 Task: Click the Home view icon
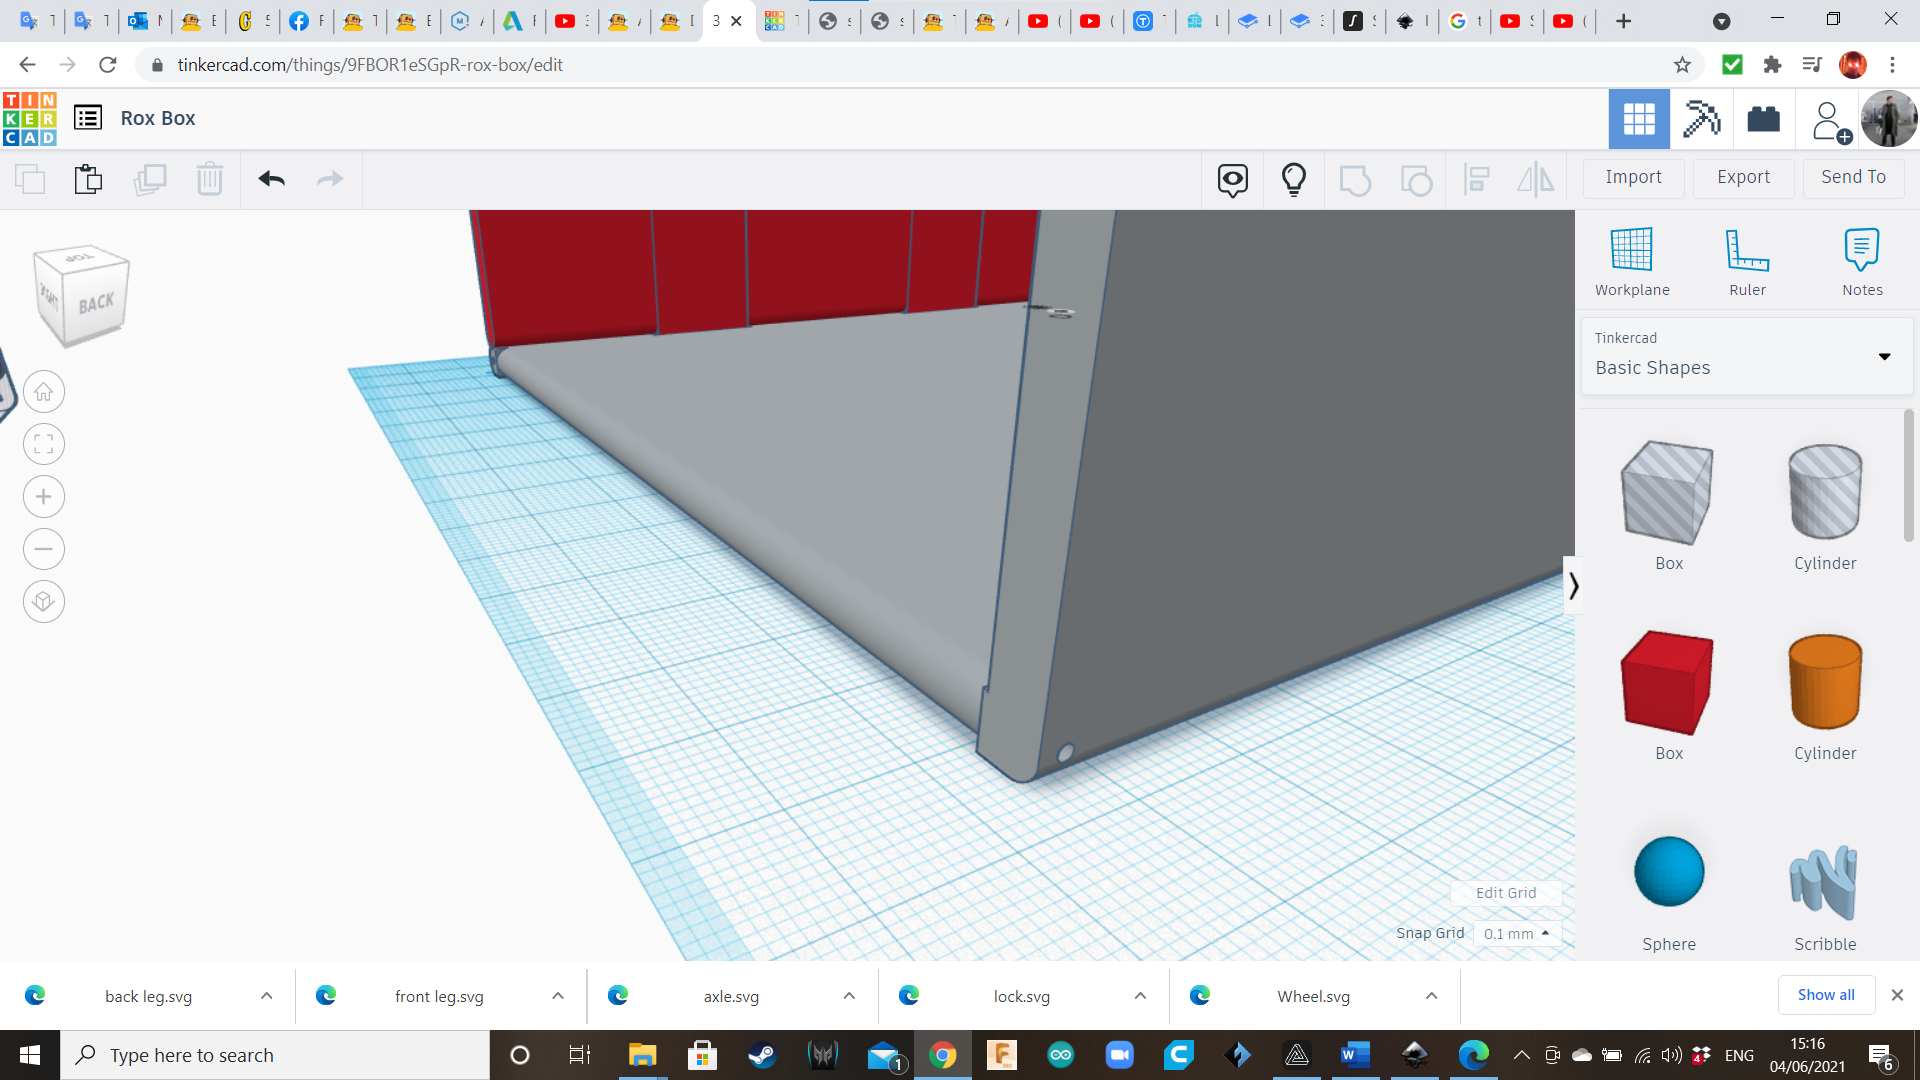click(44, 392)
